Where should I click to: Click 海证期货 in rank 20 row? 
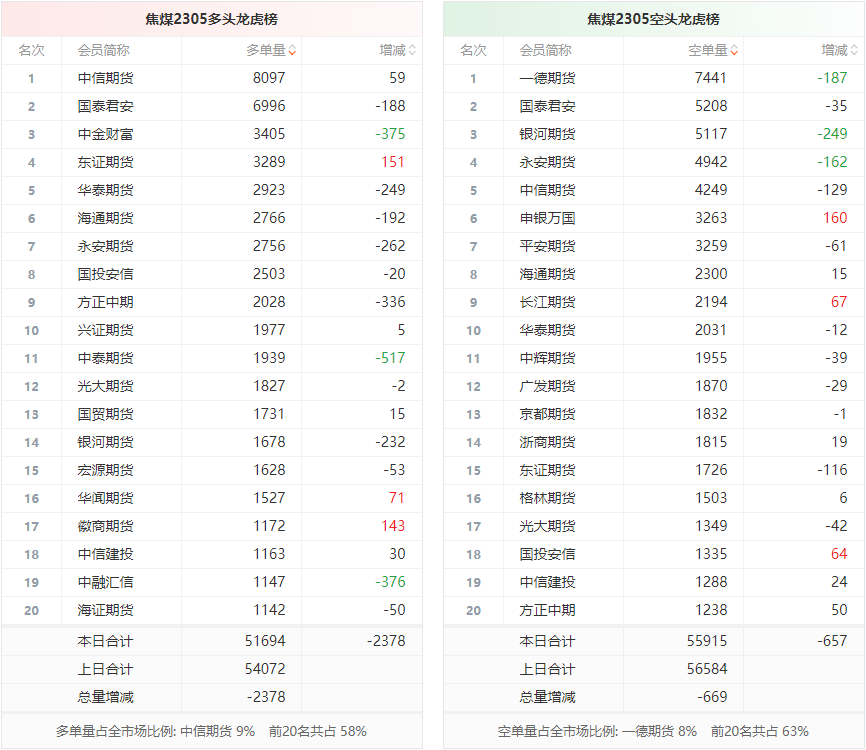(x=105, y=610)
